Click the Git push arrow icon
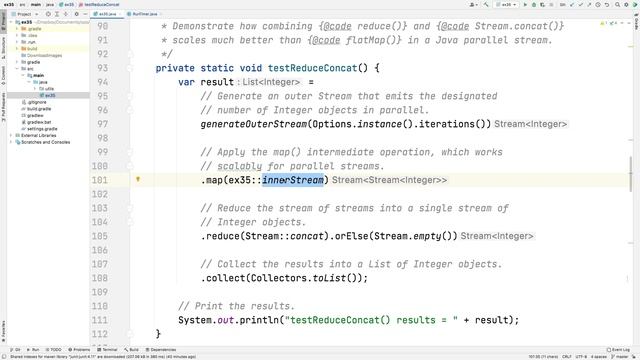Screen dimensions: 640x360 click(589, 4)
